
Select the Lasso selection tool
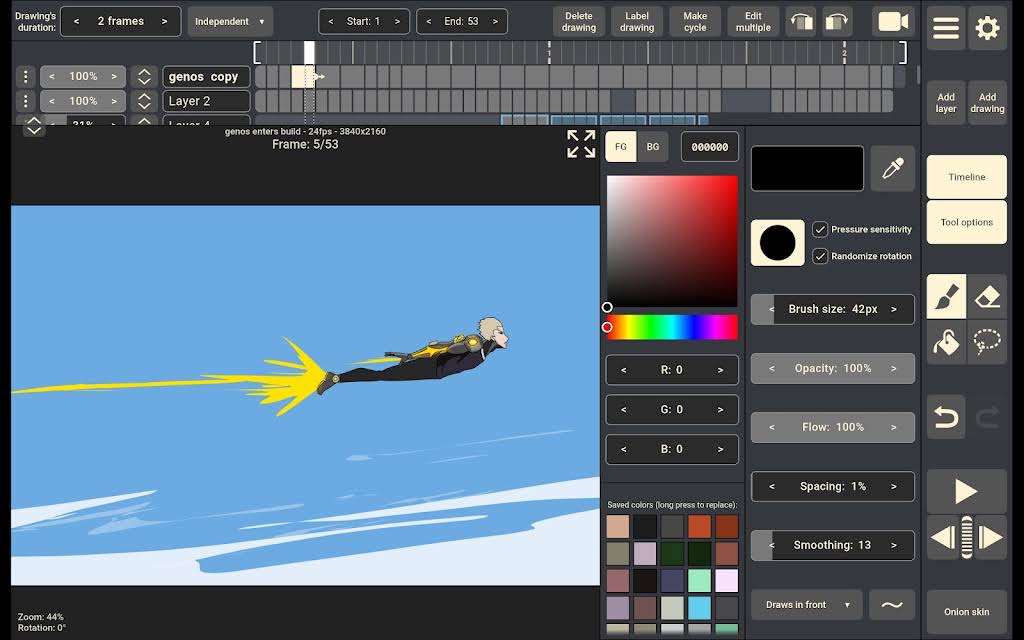coord(987,342)
